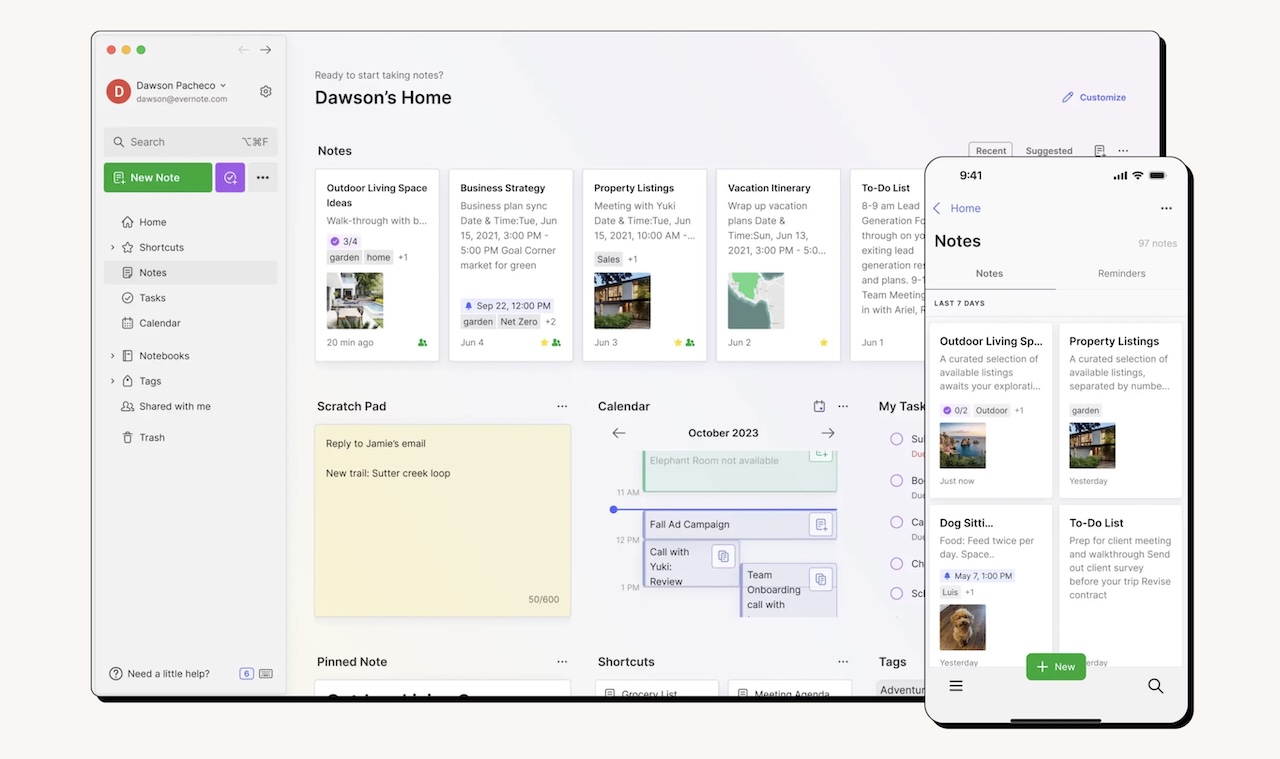The image size is (1280, 759).
Task: Expand the Shortcuts tree item
Action: click(112, 247)
